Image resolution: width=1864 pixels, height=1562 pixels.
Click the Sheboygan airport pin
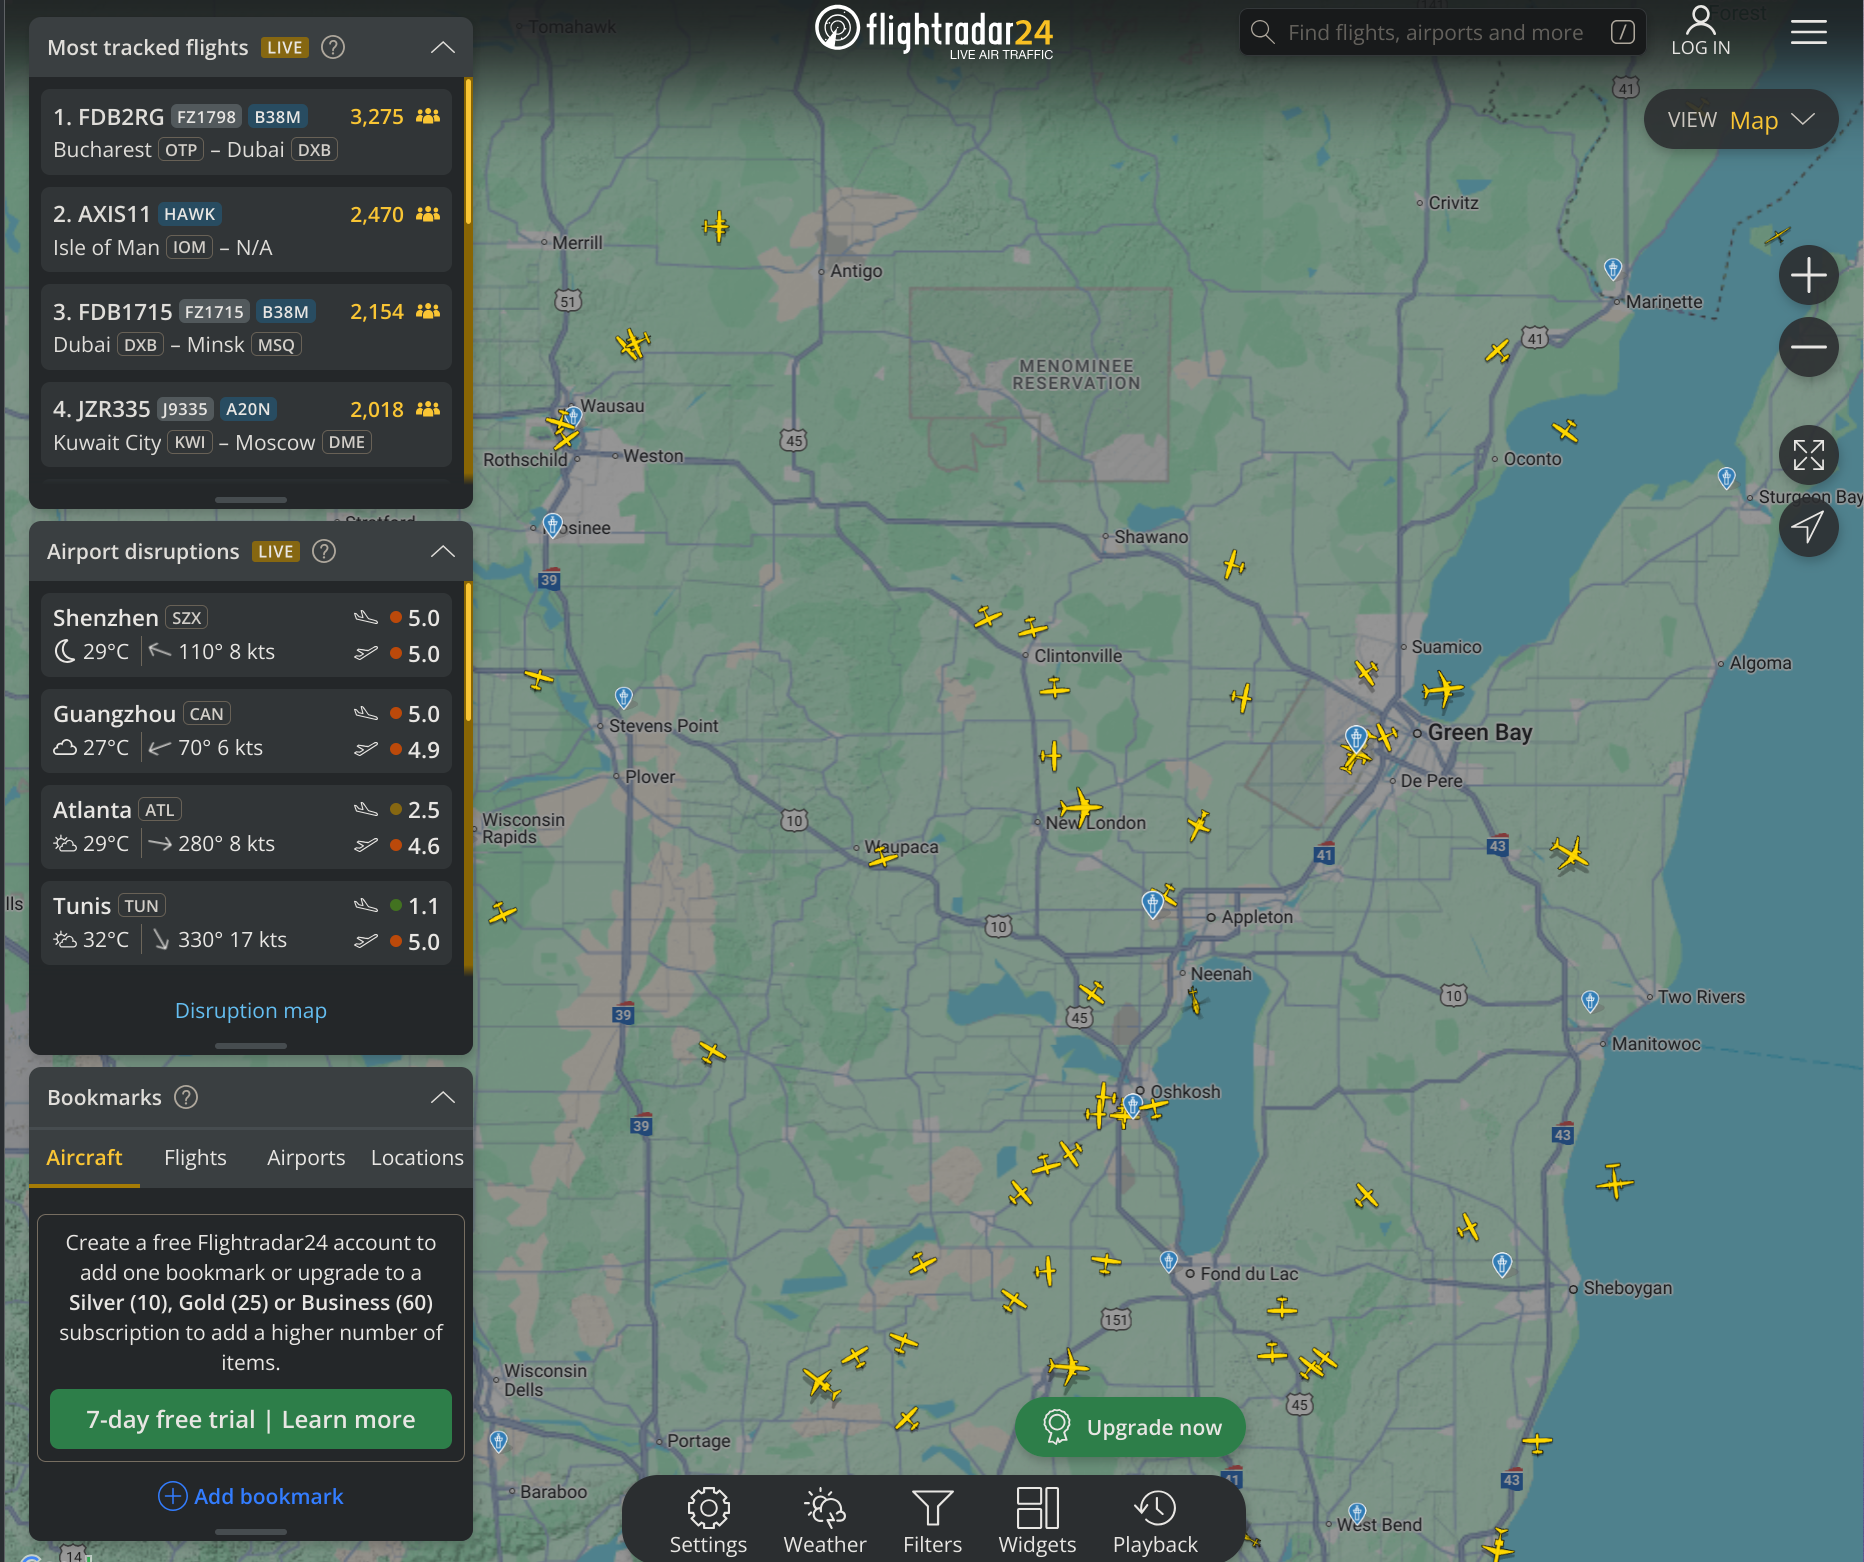point(1501,1264)
